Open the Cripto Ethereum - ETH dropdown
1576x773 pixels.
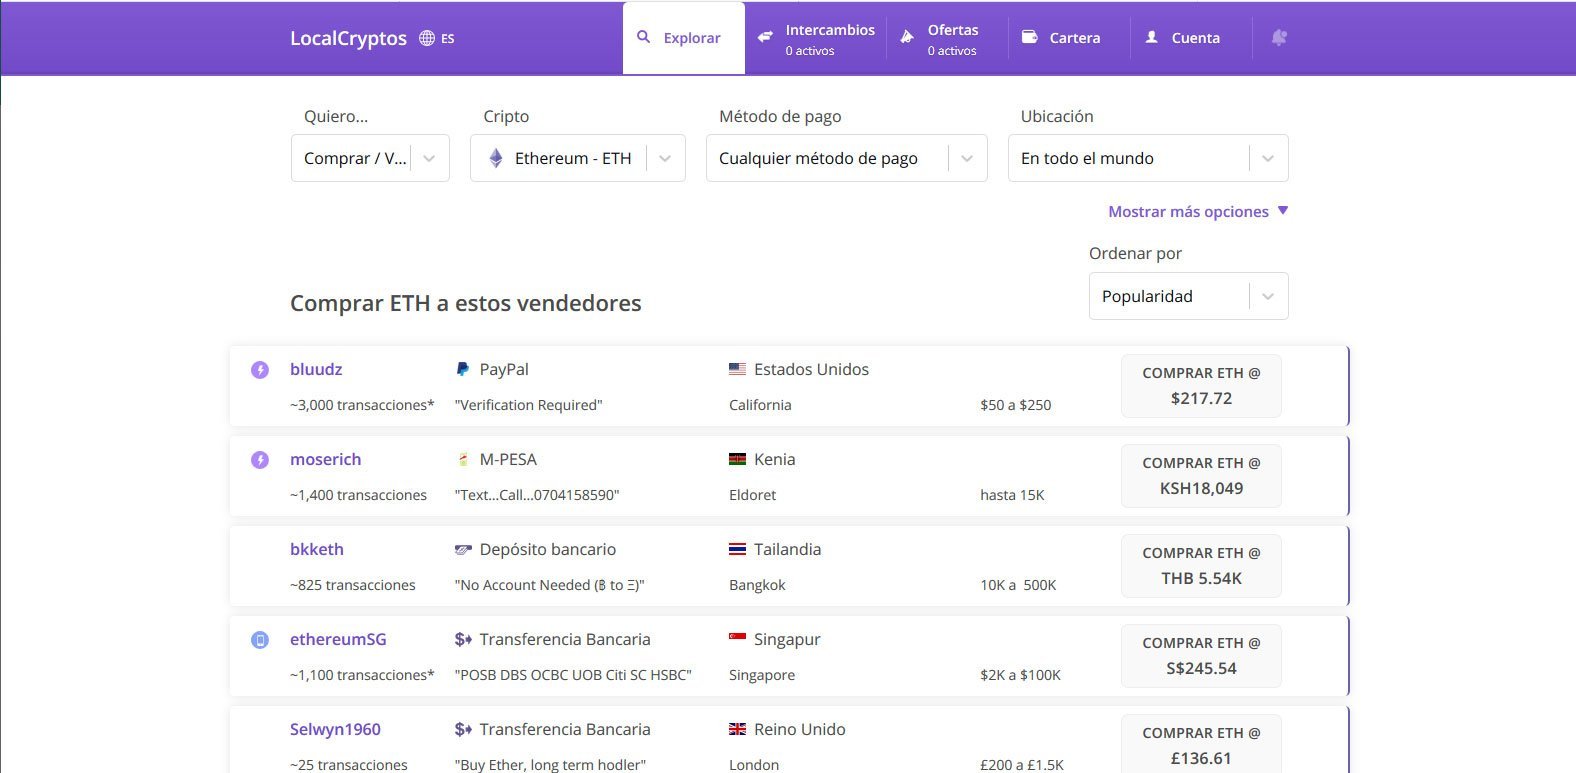[578, 158]
